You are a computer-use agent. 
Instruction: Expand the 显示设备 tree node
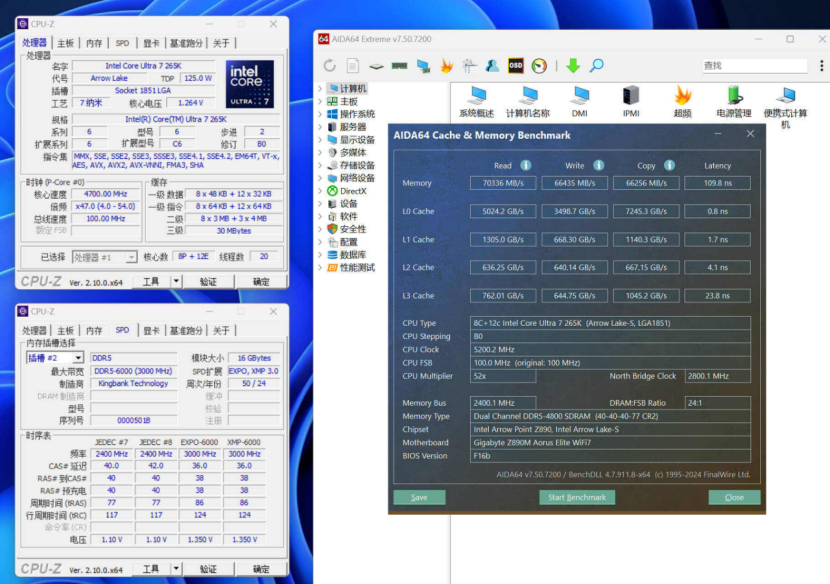(320, 140)
